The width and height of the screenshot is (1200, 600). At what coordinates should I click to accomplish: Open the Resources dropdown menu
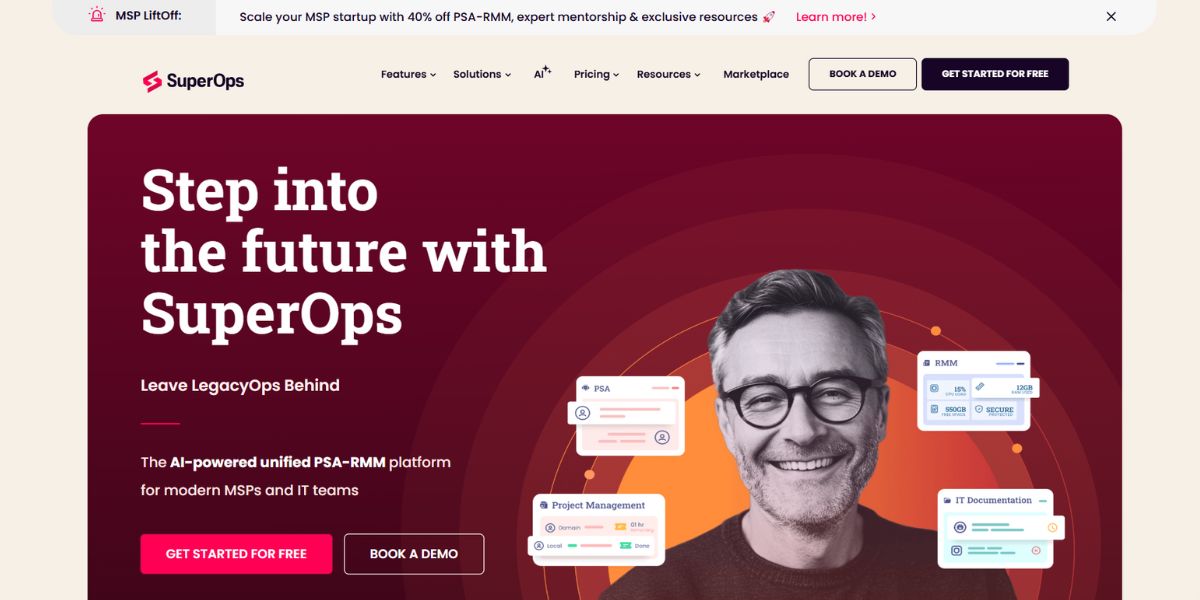coord(668,74)
